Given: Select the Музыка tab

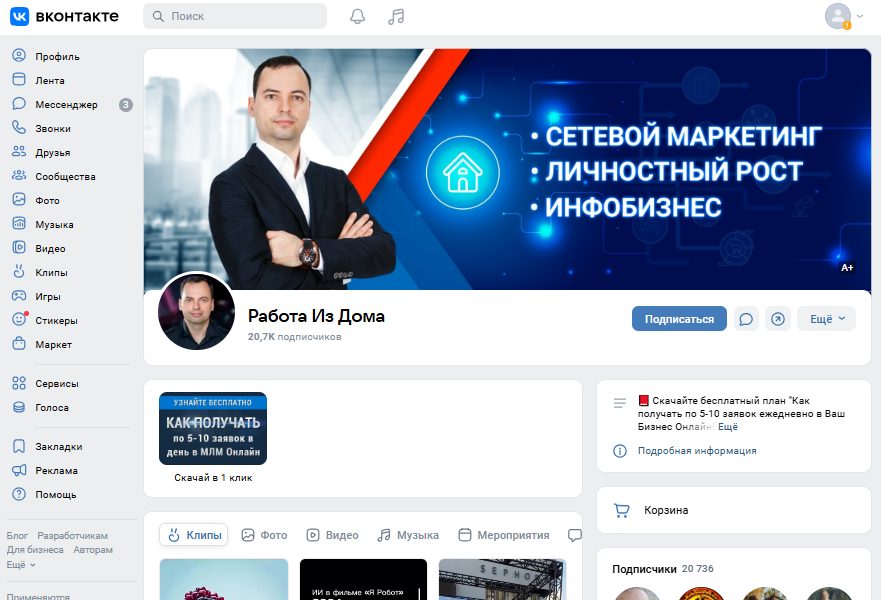Looking at the screenshot, I should (x=408, y=535).
